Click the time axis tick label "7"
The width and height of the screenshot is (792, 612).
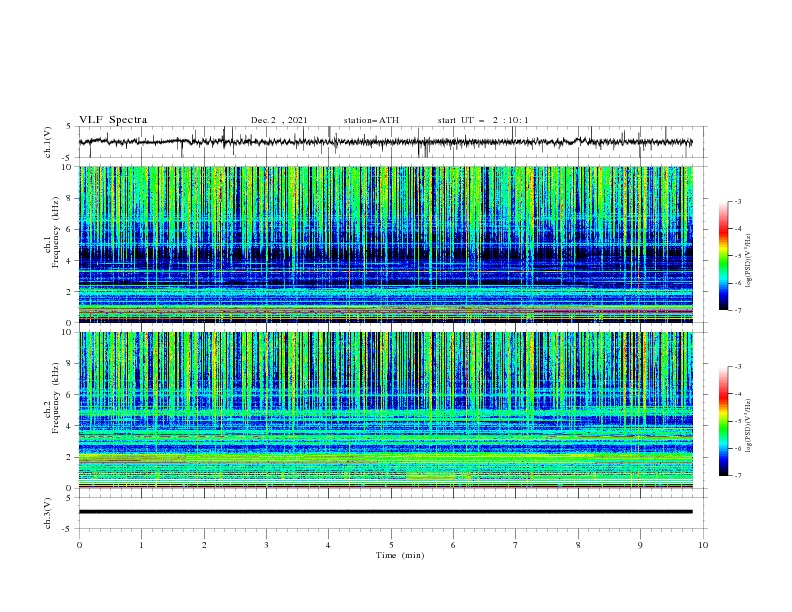click(516, 545)
